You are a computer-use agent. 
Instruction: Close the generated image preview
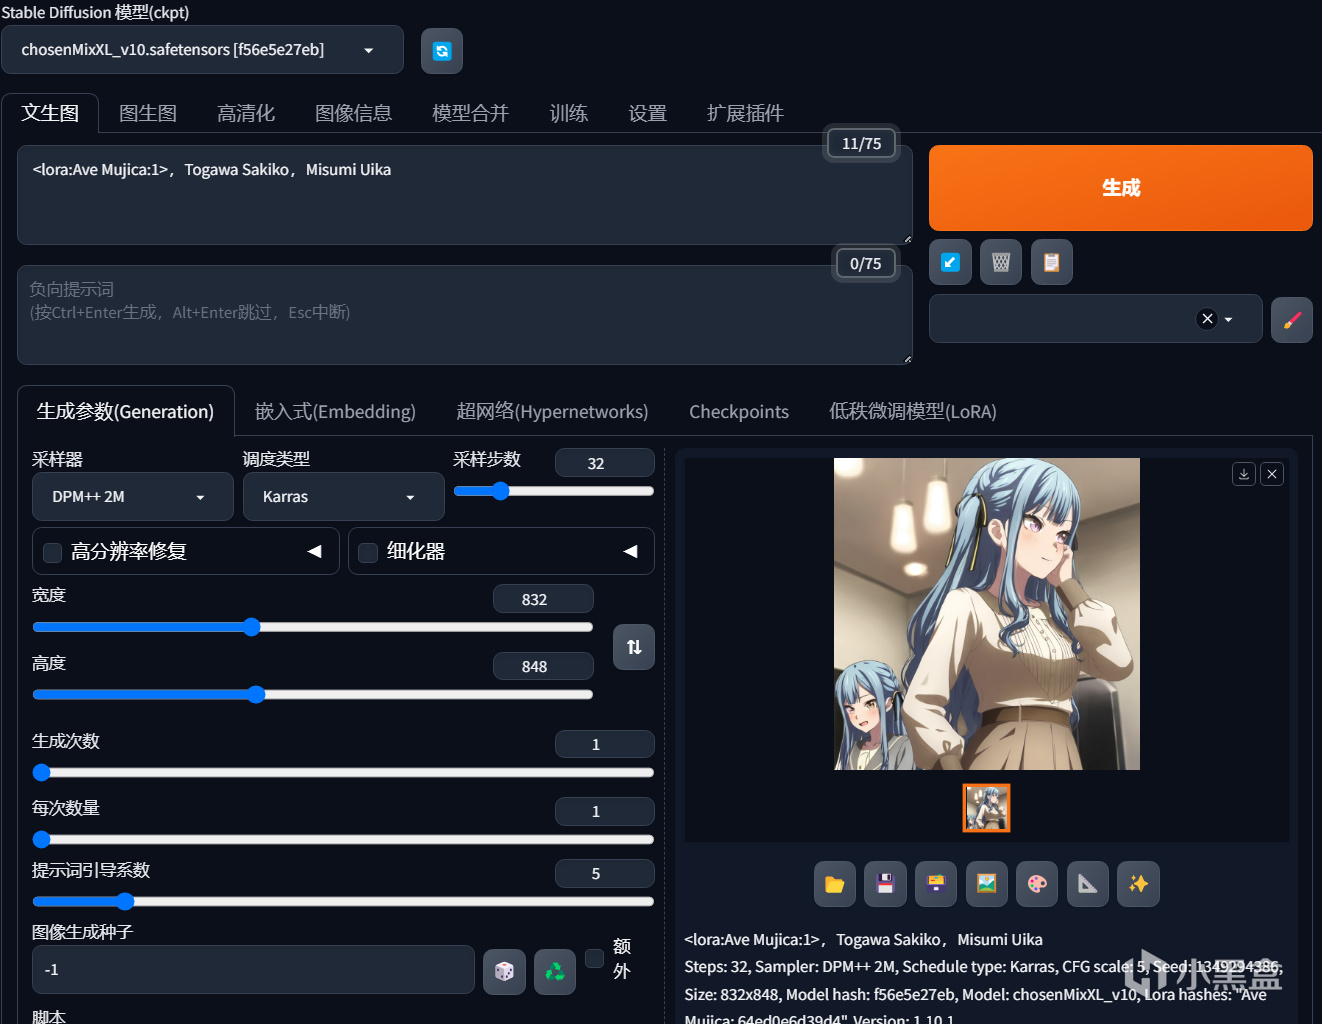(x=1272, y=474)
